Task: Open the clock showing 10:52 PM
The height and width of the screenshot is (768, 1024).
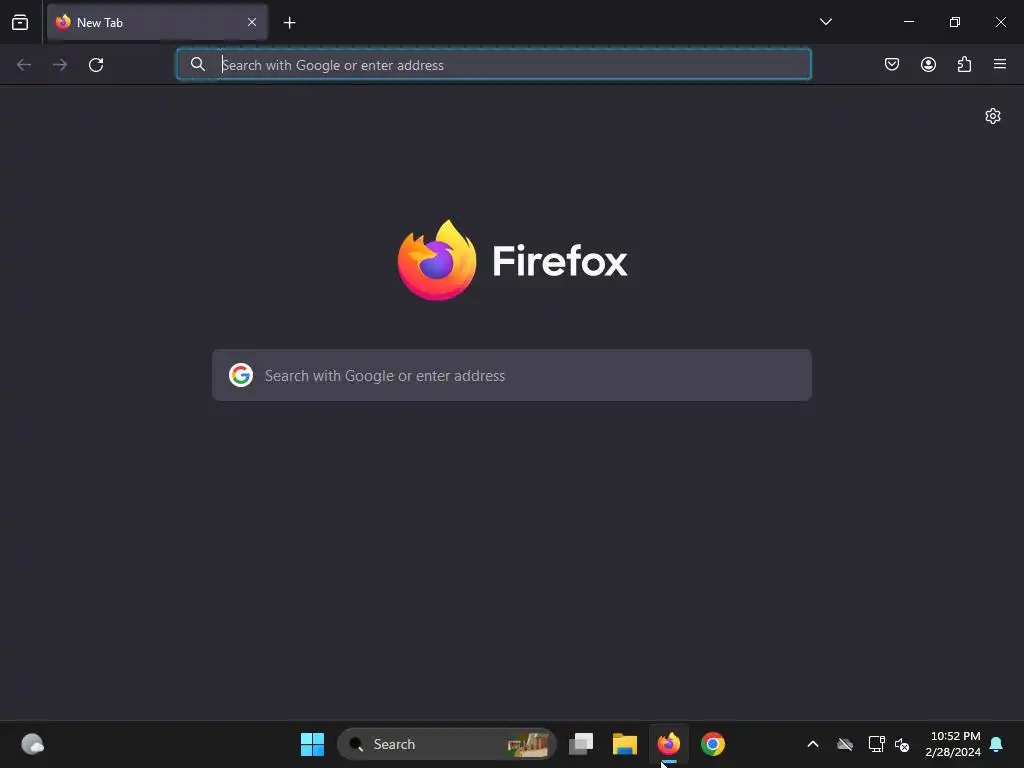Action: [x=953, y=744]
